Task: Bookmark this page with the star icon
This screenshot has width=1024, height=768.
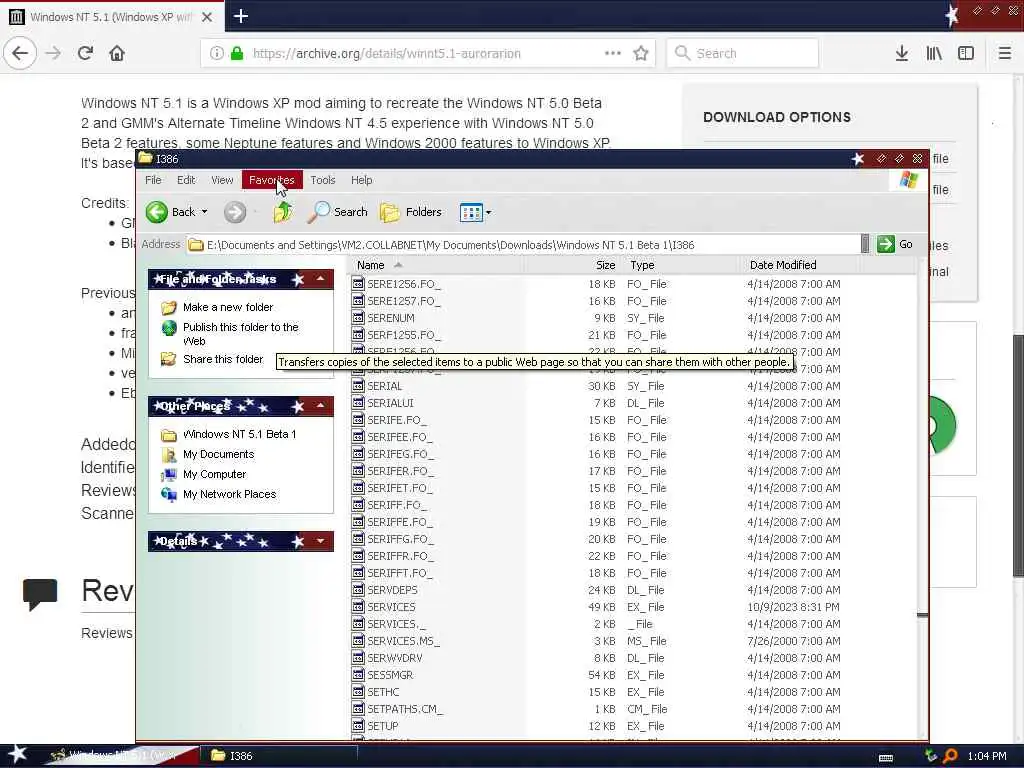Action: click(641, 53)
